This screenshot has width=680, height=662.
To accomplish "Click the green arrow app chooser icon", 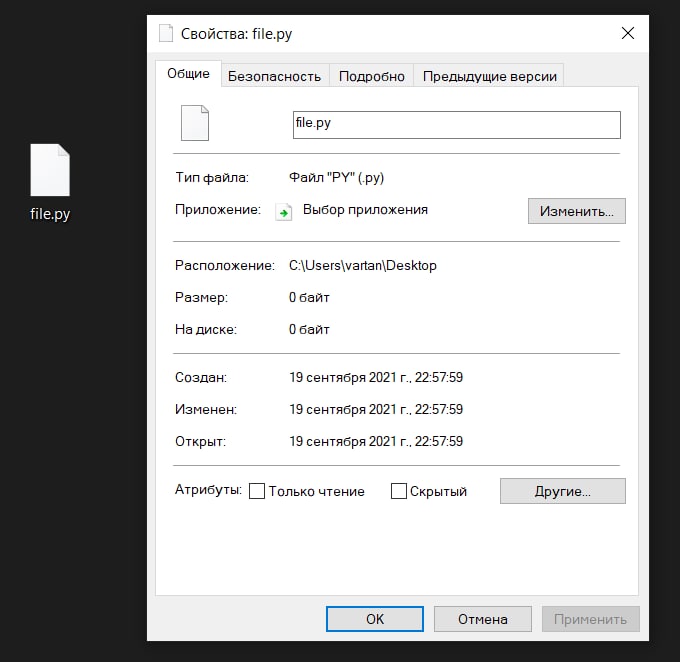I will (x=284, y=212).
